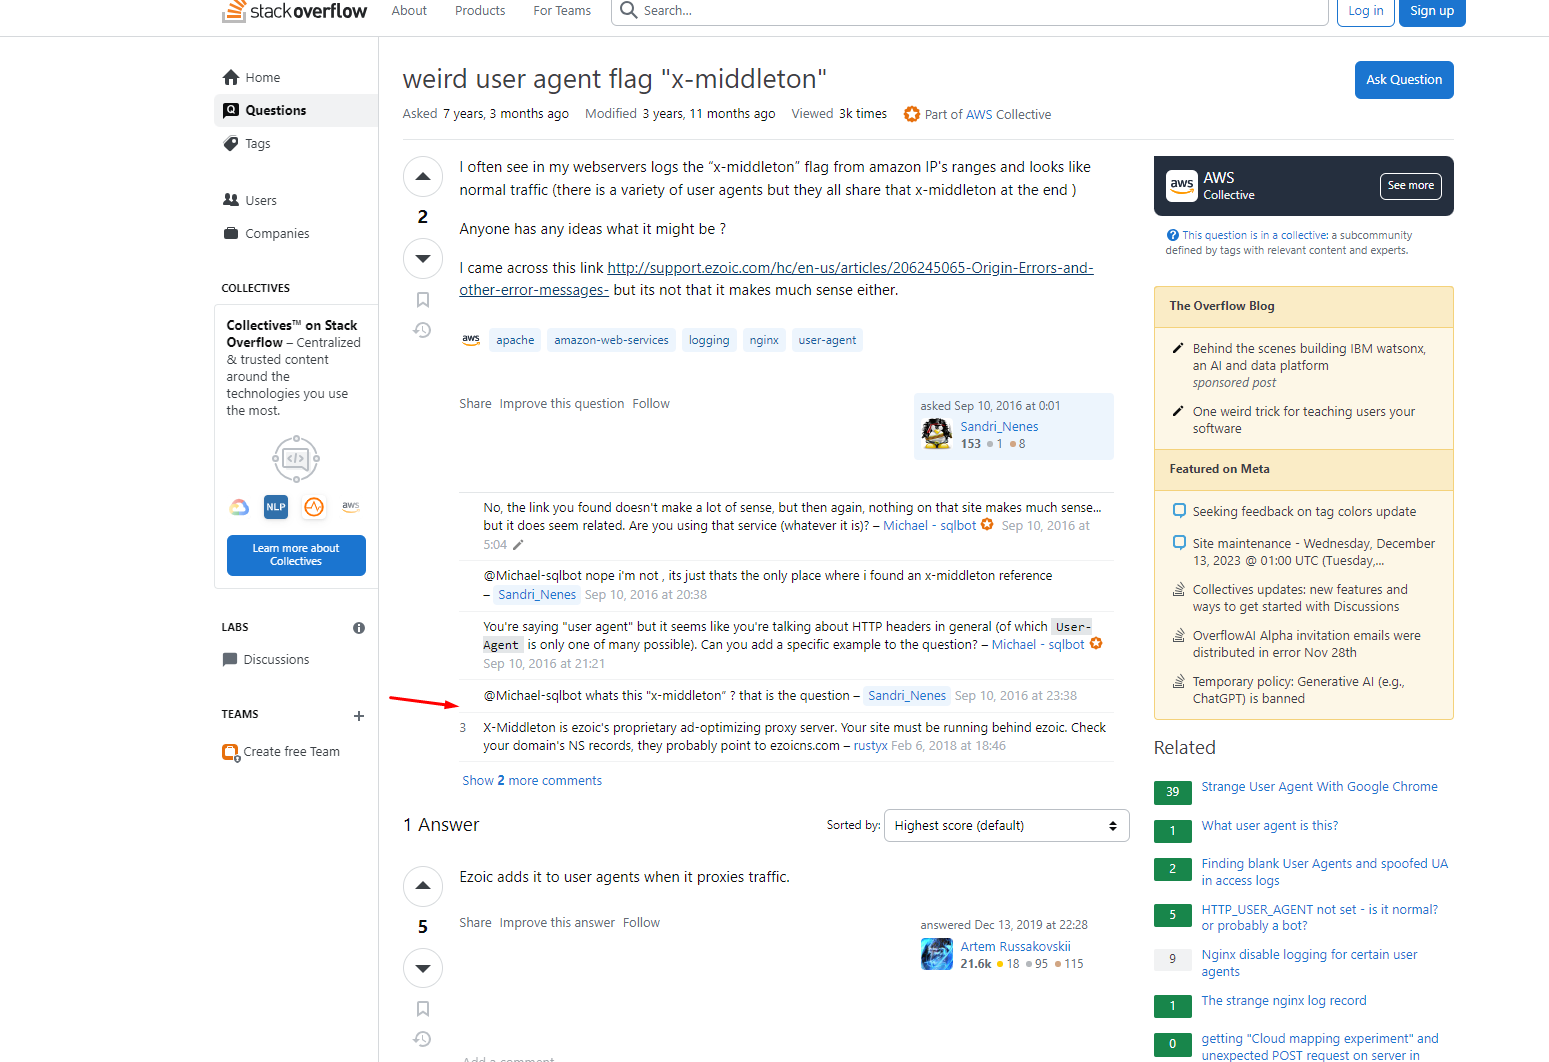Click plus icon next to Teams
This screenshot has width=1549, height=1062.
coord(359,716)
